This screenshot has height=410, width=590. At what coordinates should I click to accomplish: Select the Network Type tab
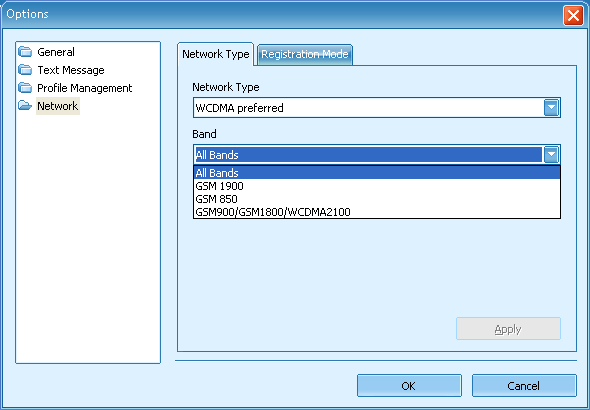coord(216,54)
